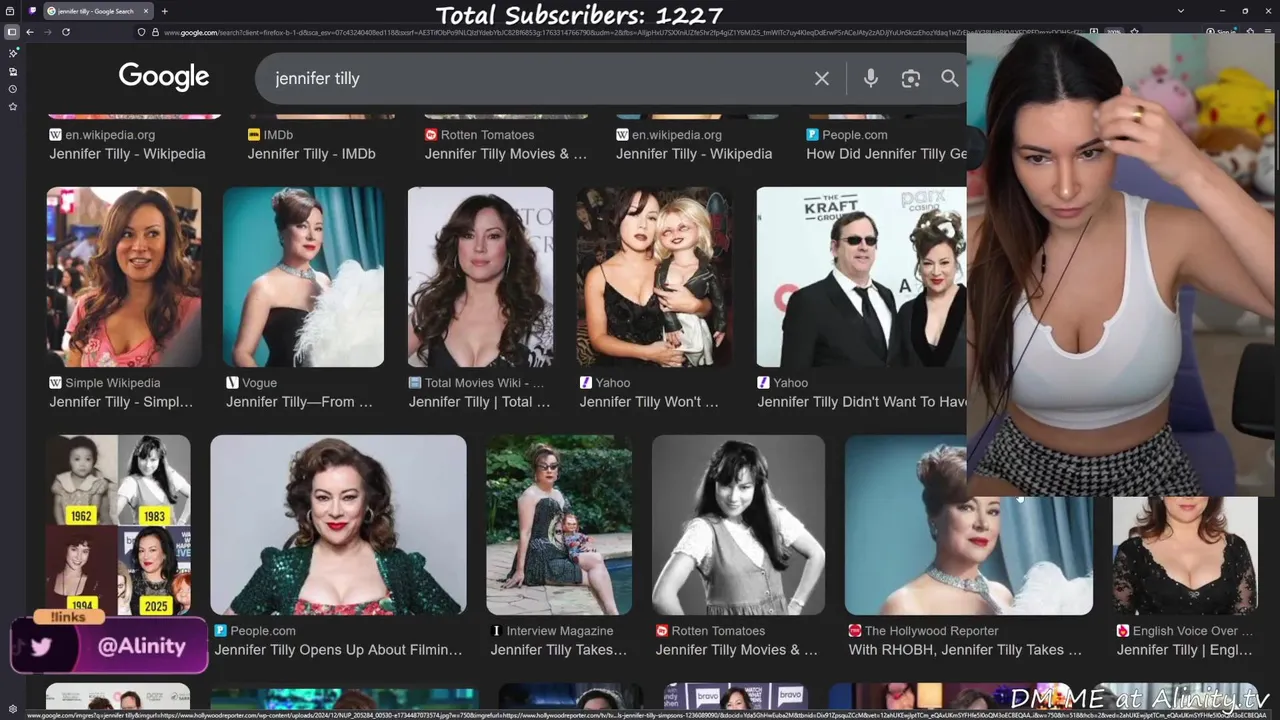Open the Simple Wikipedia image thumbnail

124,277
